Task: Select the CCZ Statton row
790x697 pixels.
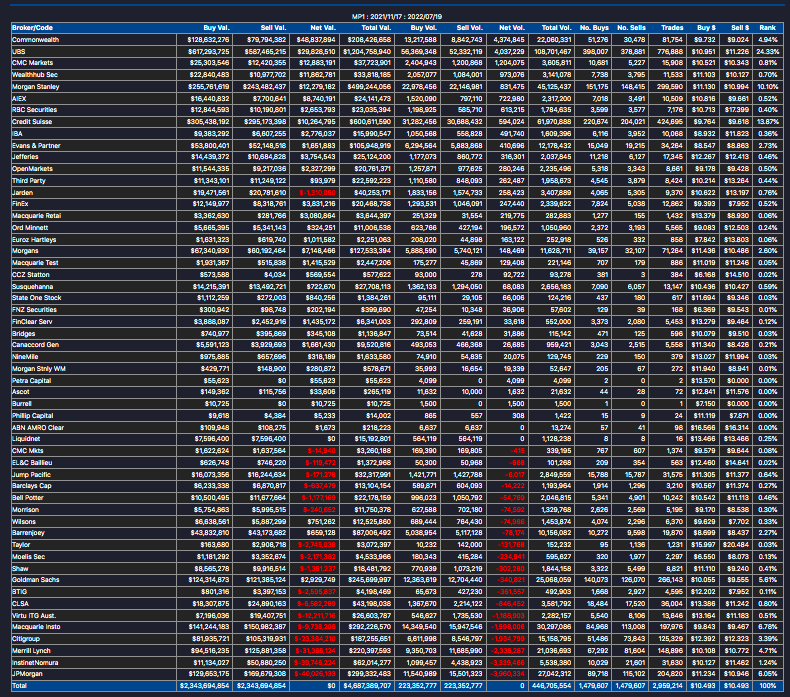Action: (x=397, y=275)
